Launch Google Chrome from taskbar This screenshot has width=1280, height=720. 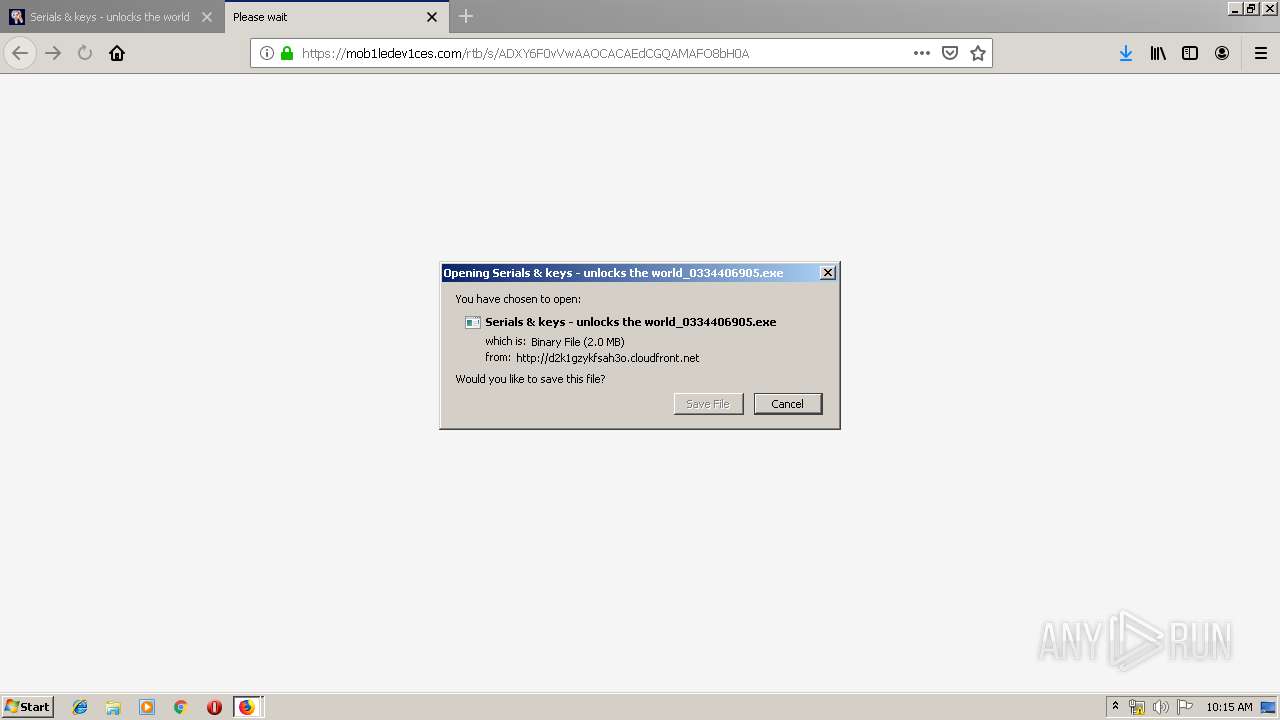click(x=180, y=707)
